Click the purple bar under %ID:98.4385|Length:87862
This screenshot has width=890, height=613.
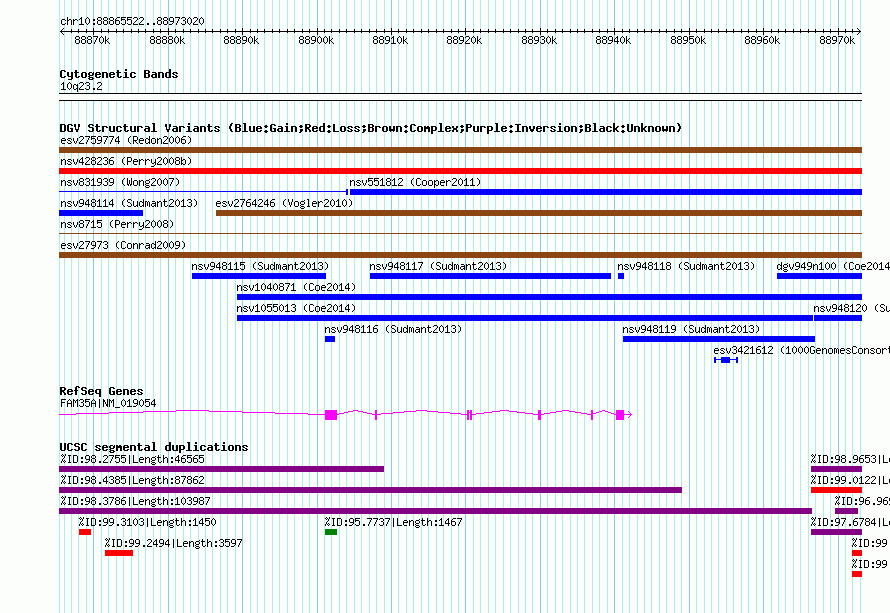[370, 490]
